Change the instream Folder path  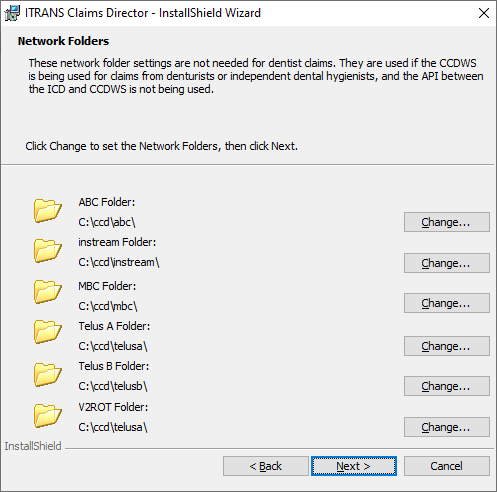[447, 263]
